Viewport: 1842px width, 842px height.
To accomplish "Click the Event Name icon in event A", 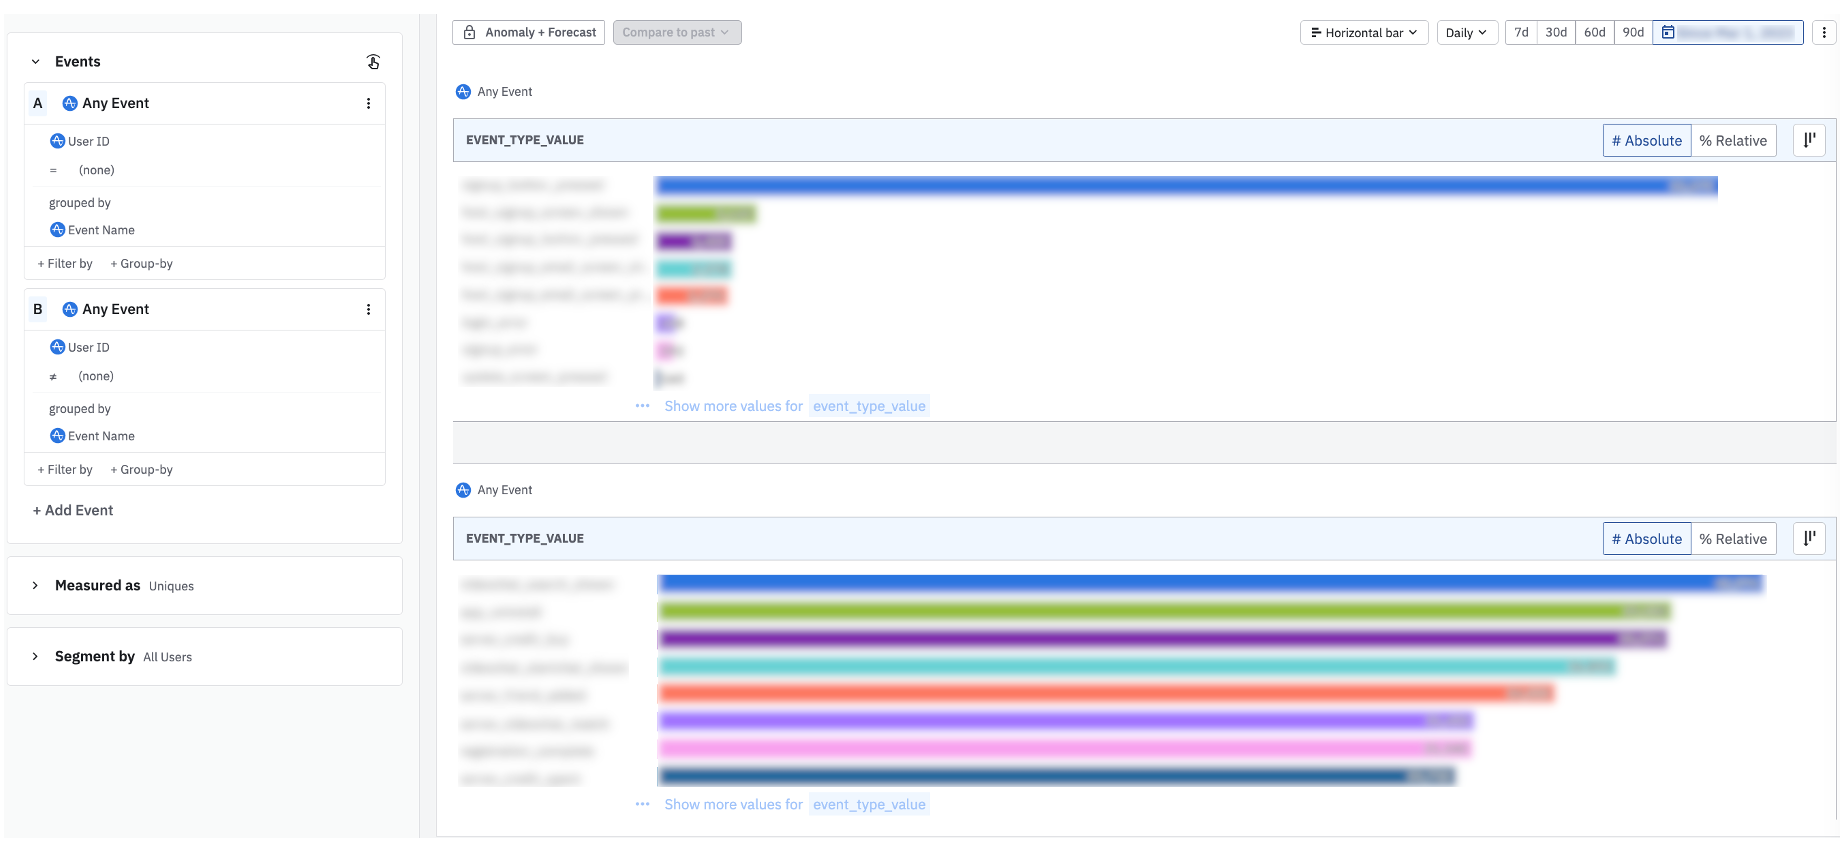I will [x=57, y=230].
